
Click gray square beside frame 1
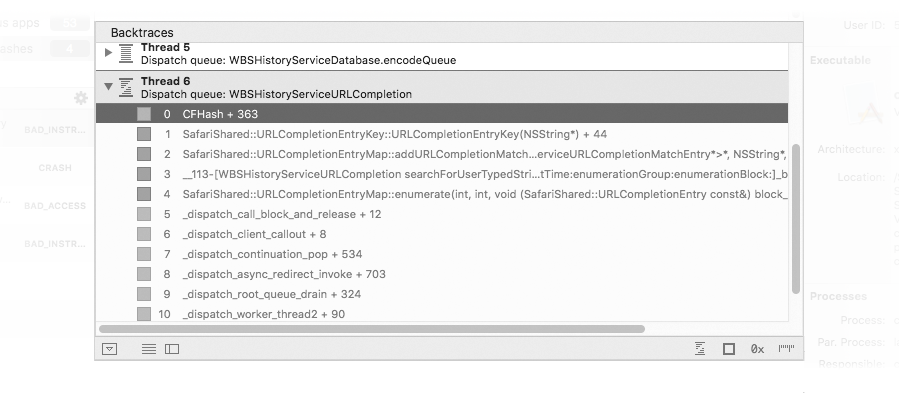(144, 134)
